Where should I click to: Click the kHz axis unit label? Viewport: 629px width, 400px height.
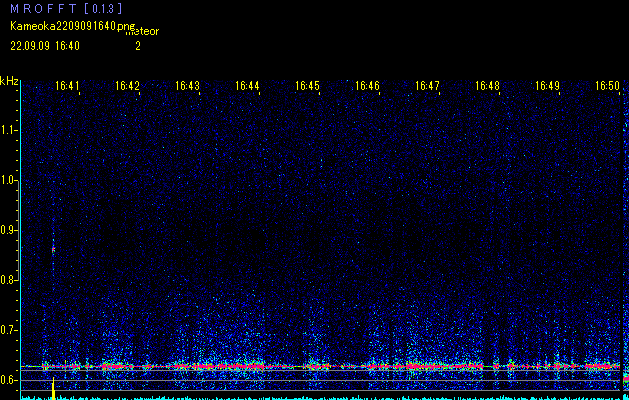(x=9, y=81)
